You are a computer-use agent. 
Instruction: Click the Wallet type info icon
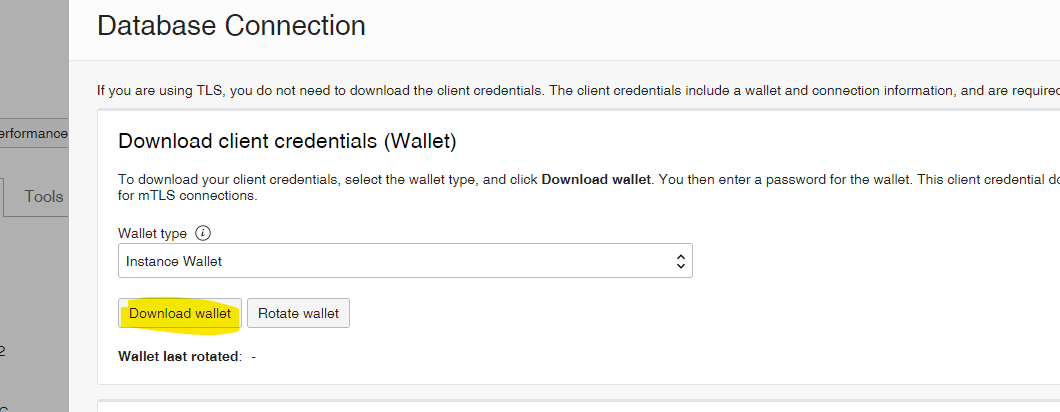[x=203, y=233]
